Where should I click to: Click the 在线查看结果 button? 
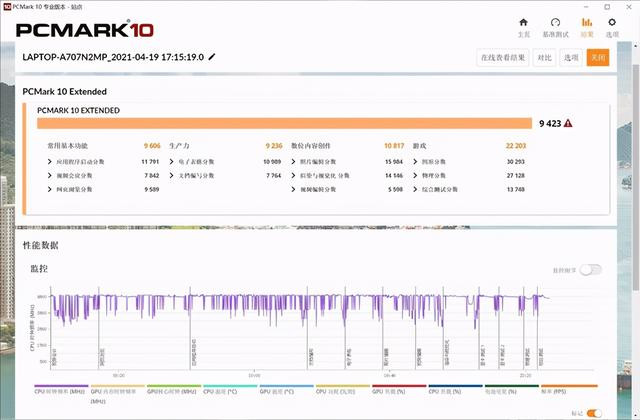[502, 58]
